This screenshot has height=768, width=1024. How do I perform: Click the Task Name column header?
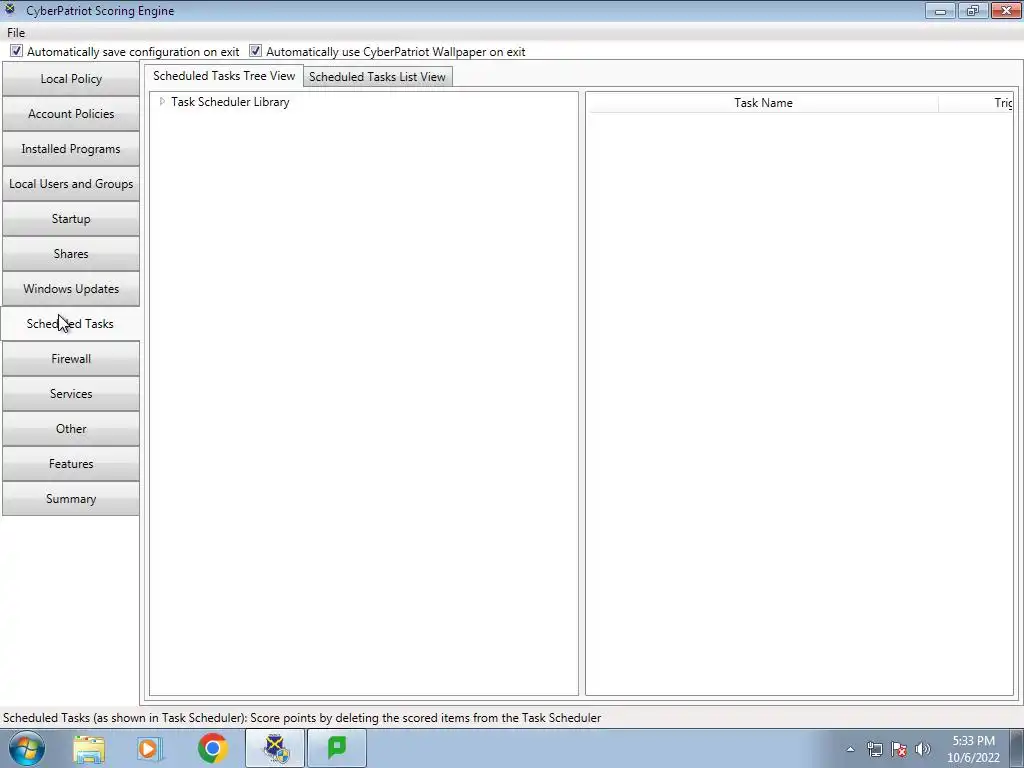click(763, 103)
